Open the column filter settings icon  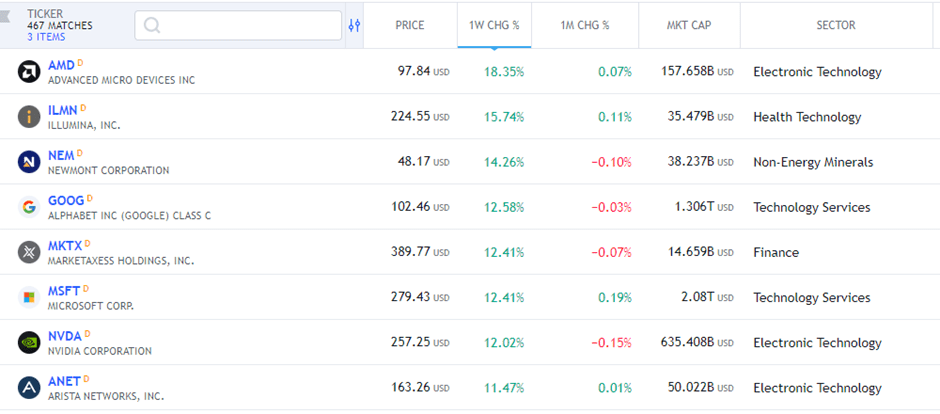pyautogui.click(x=354, y=25)
